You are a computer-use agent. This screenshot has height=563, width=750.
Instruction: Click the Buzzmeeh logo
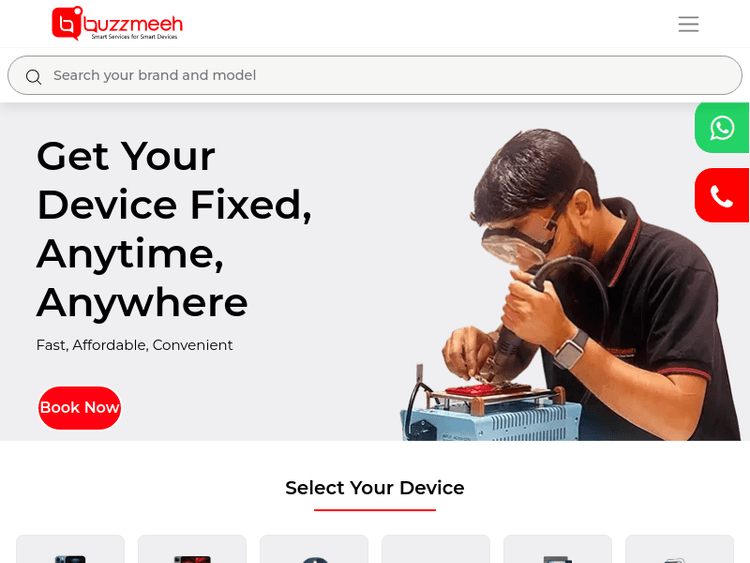(117, 23)
